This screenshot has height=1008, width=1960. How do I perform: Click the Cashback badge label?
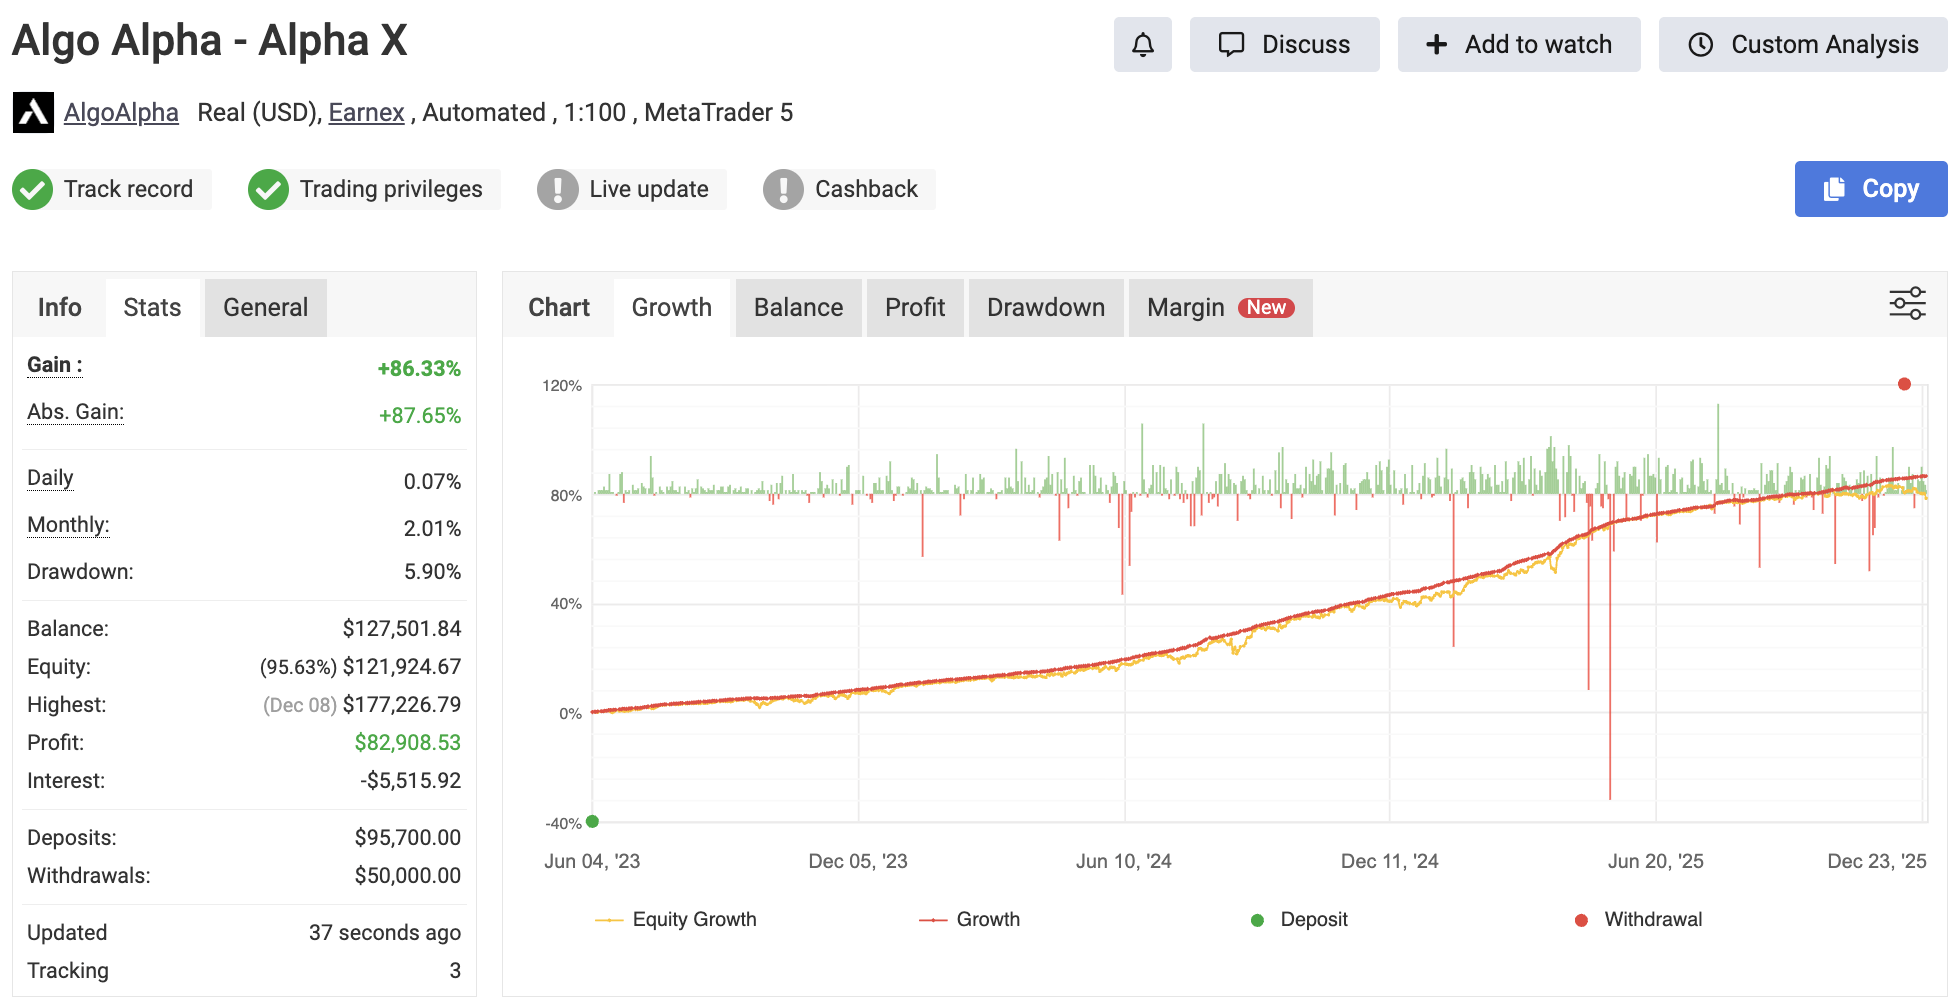(866, 189)
